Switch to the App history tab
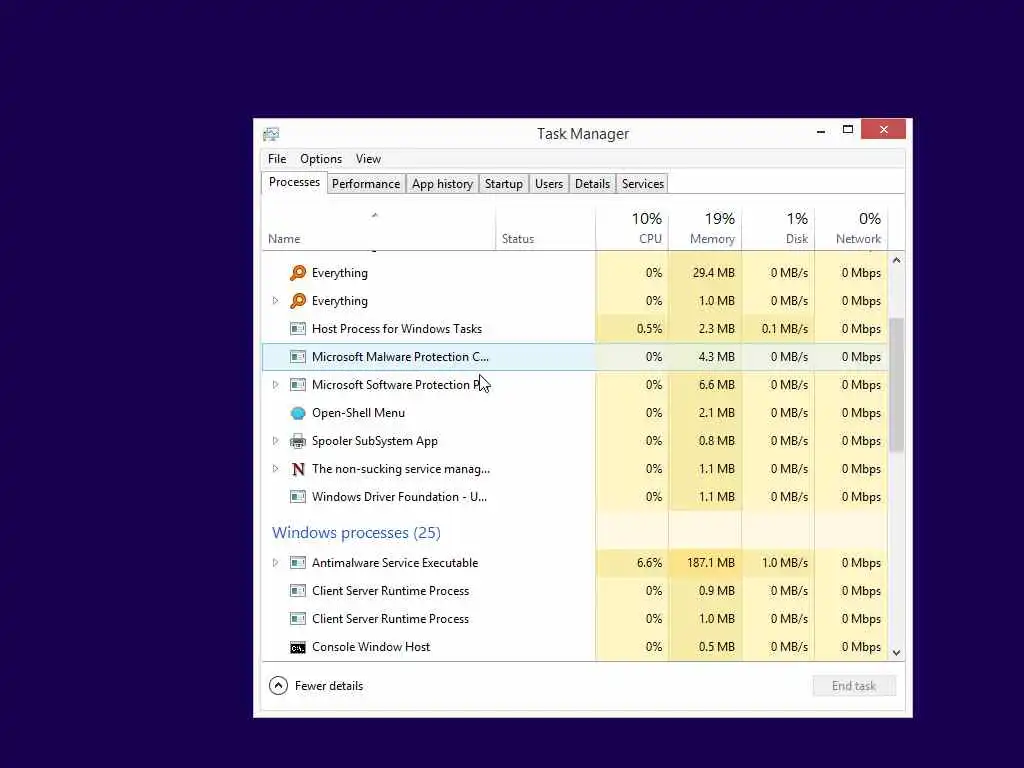1024x768 pixels. [442, 184]
